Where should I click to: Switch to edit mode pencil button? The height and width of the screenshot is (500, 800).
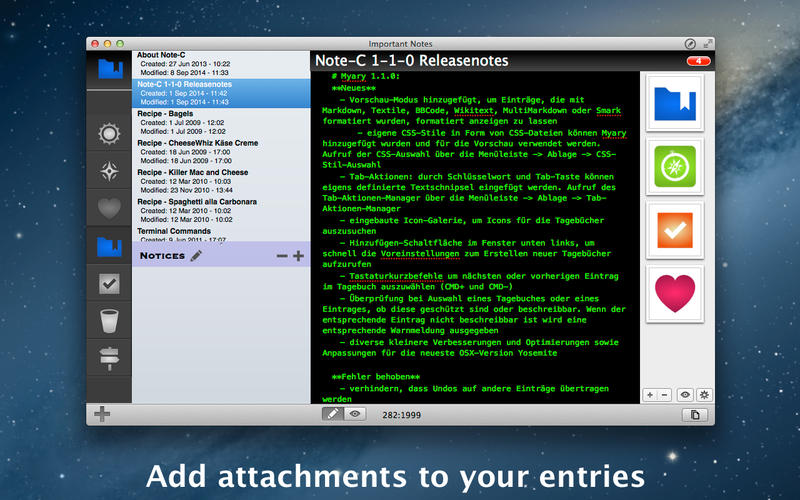[x=333, y=414]
